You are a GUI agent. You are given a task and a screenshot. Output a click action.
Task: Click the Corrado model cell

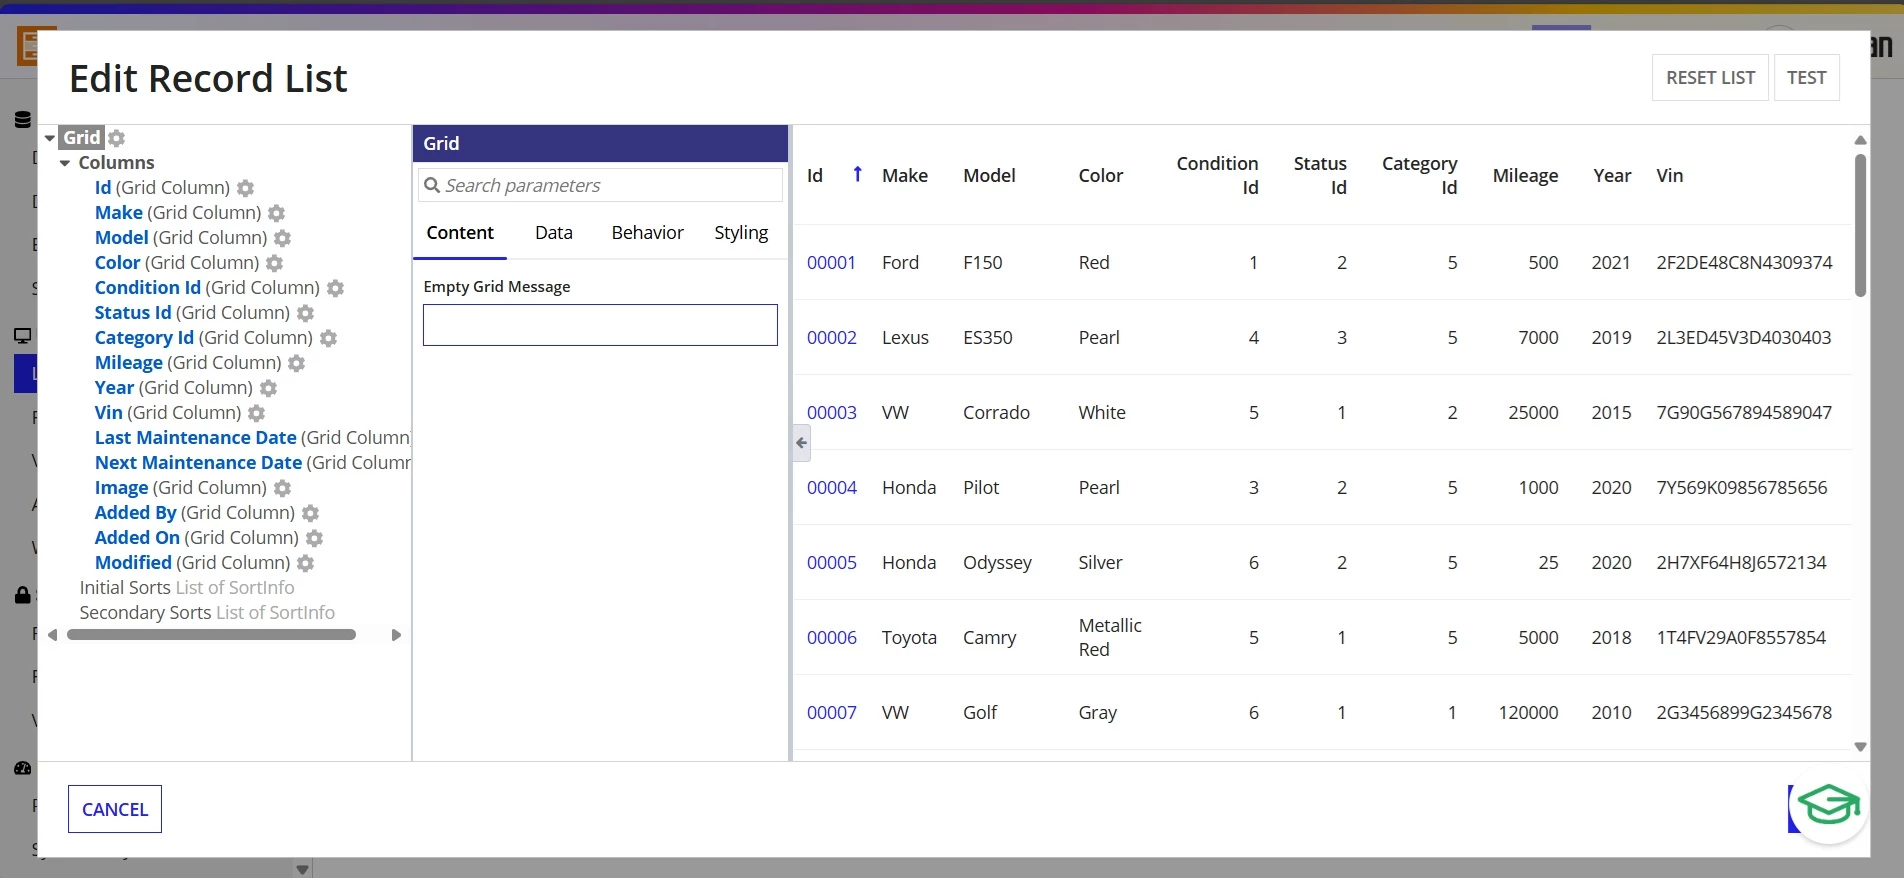[x=996, y=413]
